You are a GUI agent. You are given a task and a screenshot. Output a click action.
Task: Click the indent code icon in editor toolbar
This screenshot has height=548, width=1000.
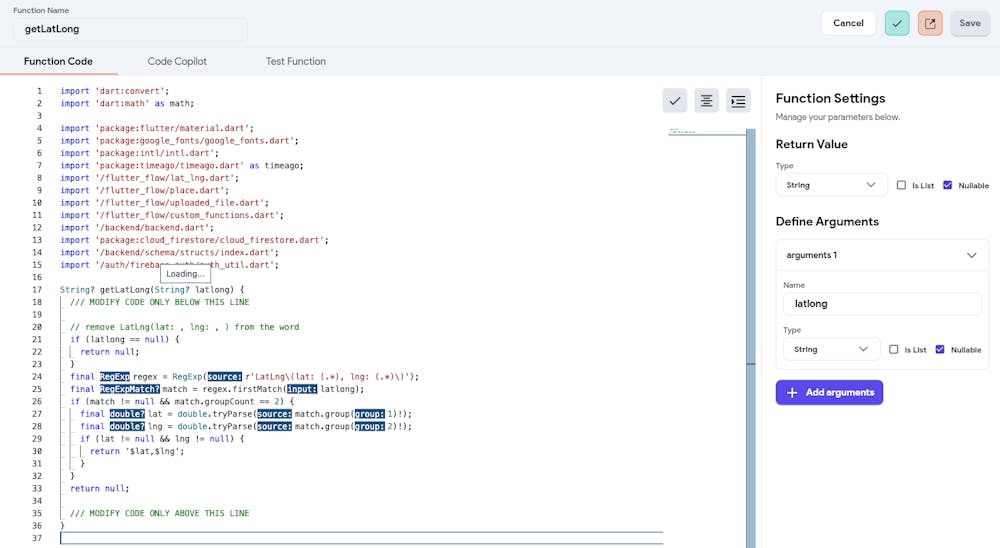click(x=738, y=101)
